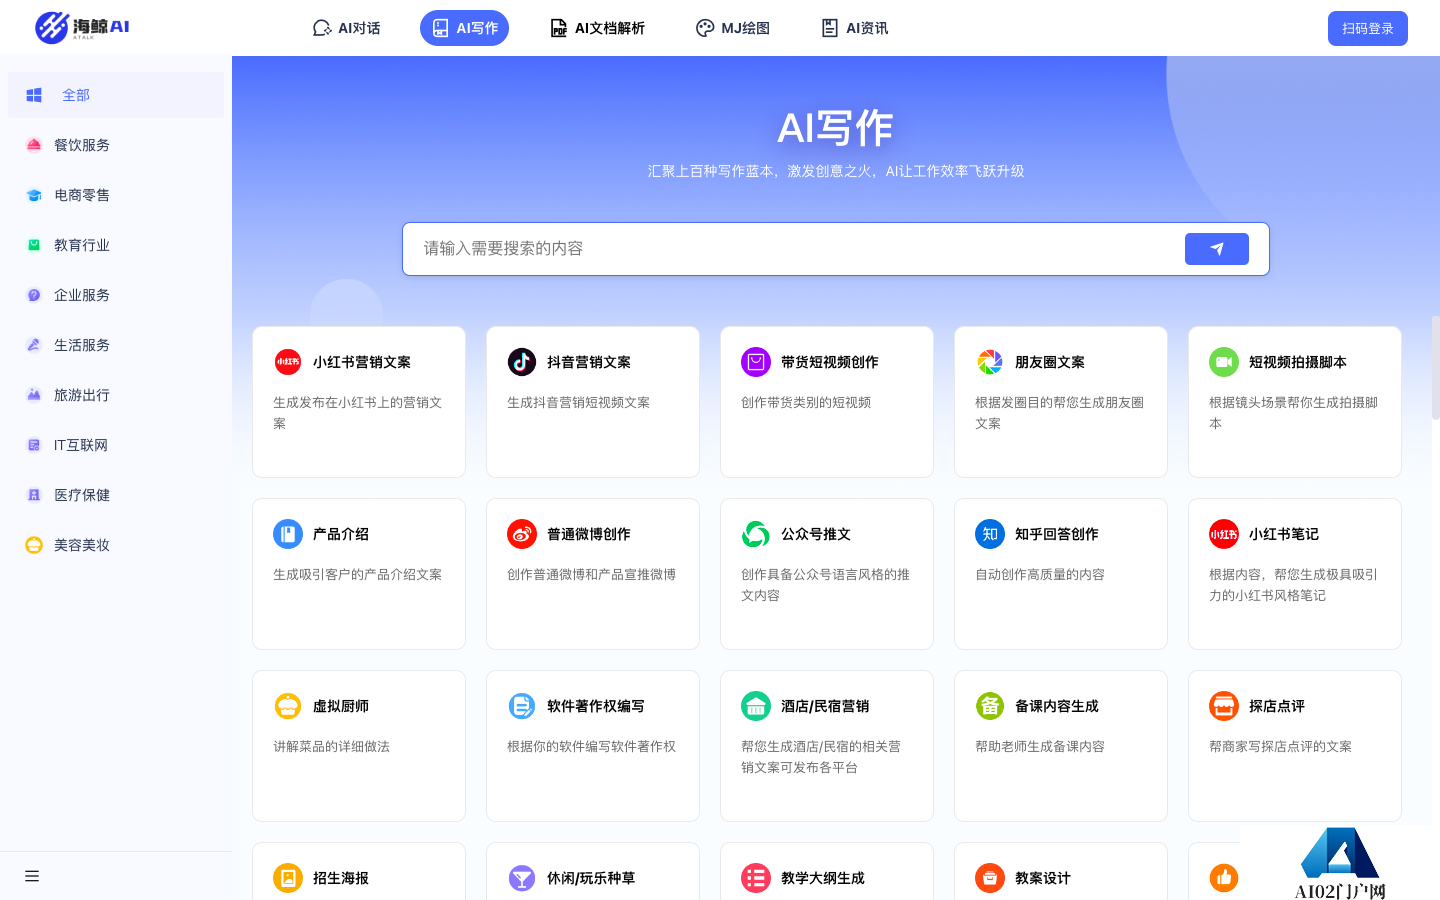This screenshot has width=1440, height=900.
Task: Click the 餐饮服务 sidebar icon
Action: (34, 145)
